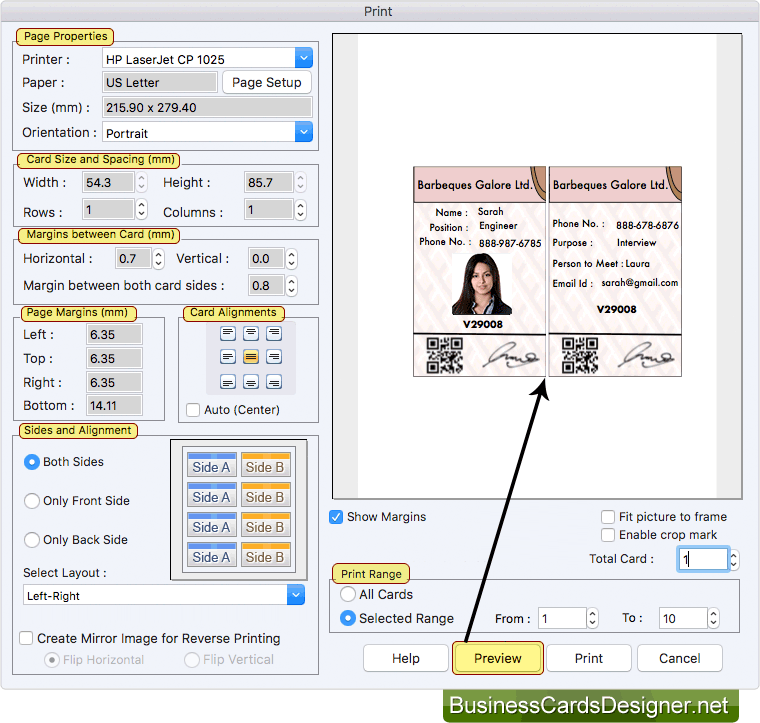Click the Width stepper arrows

pyautogui.click(x=142, y=182)
